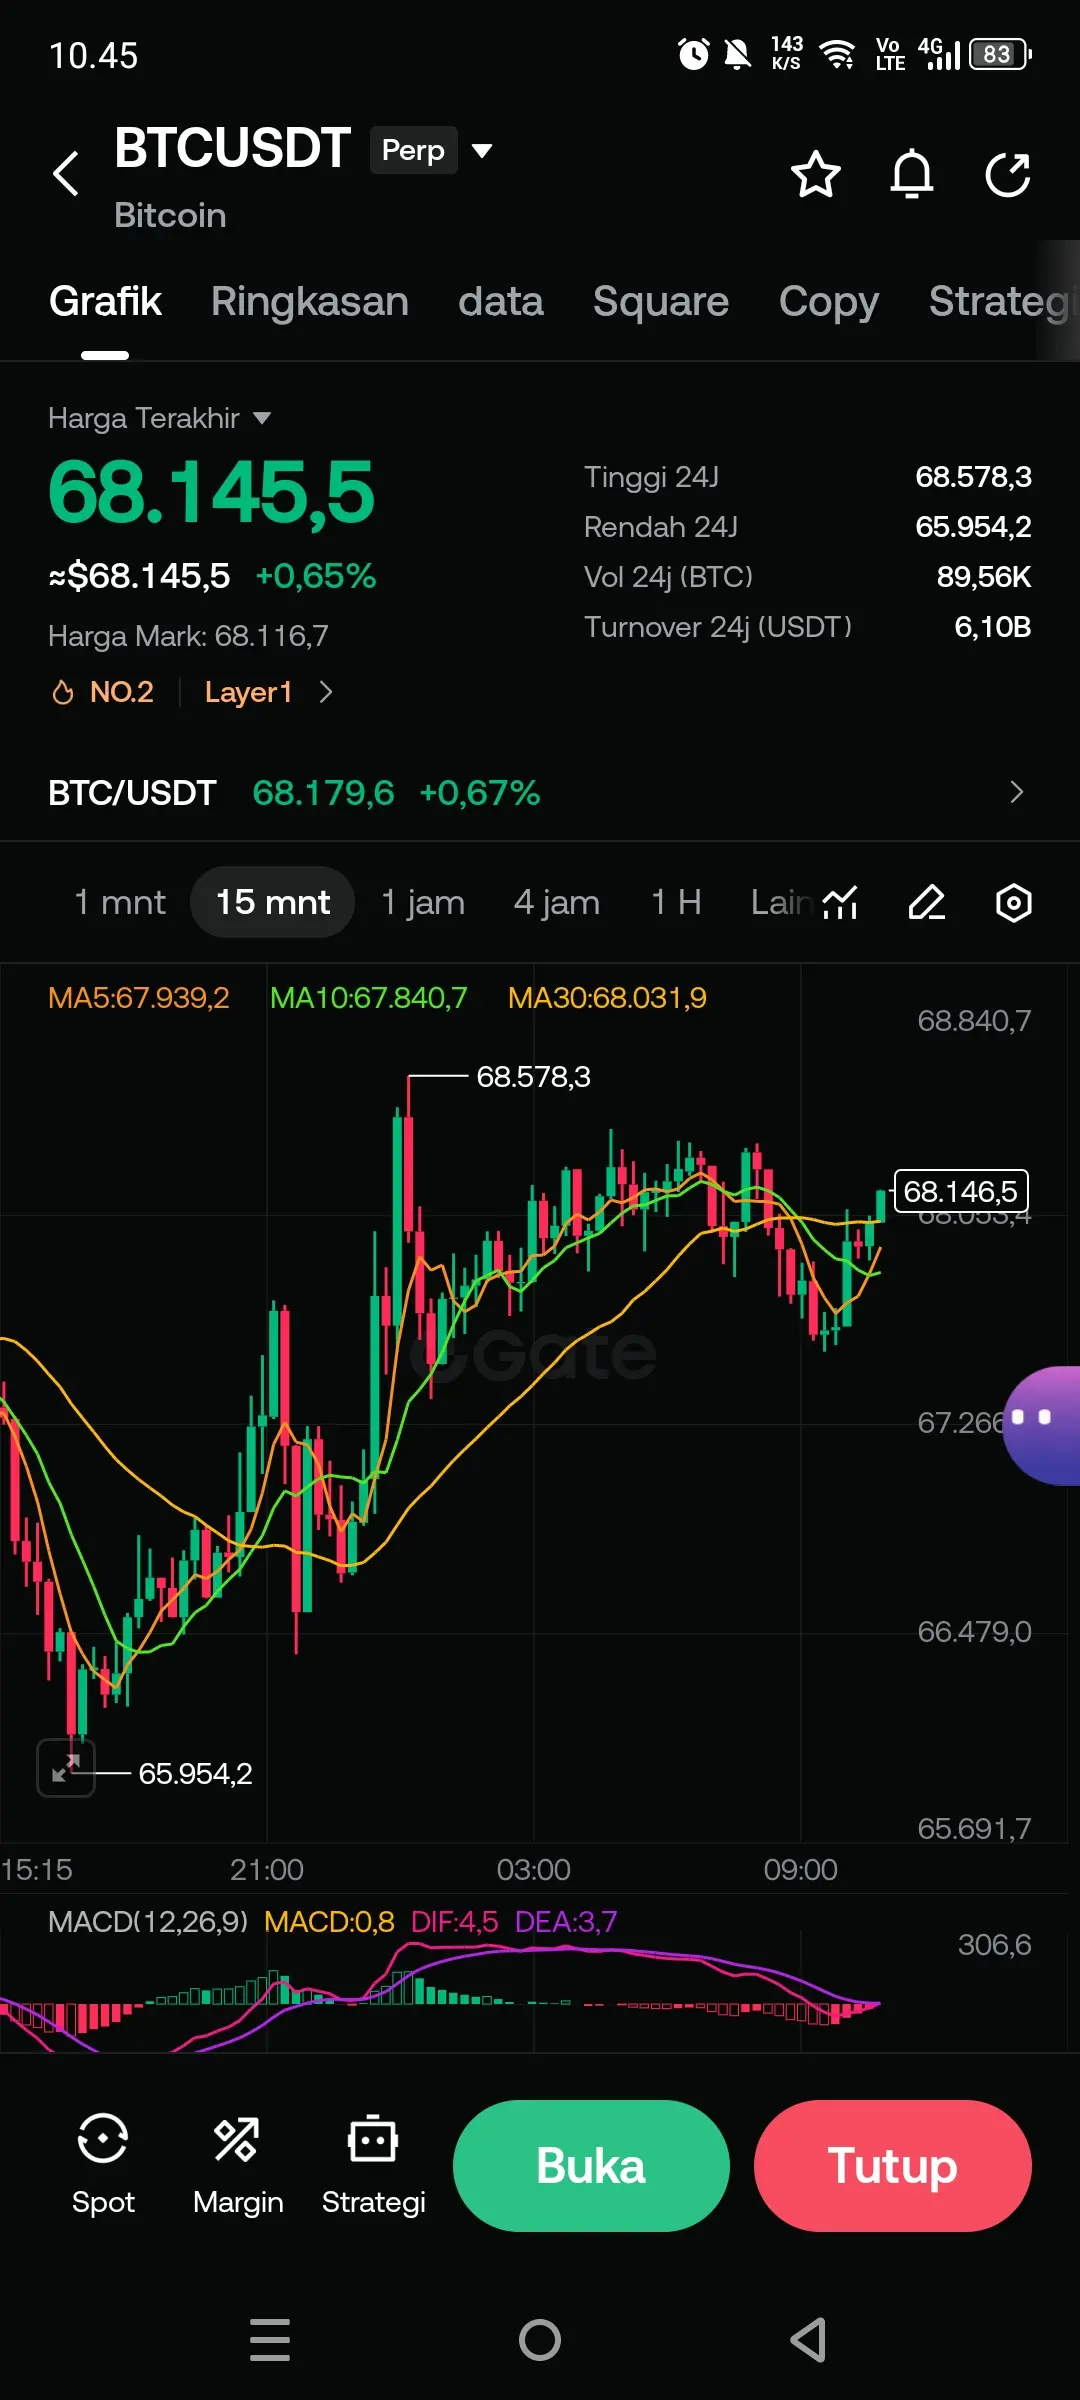This screenshot has width=1080, height=2400.
Task: Open BTC/USDT spot pair row chevron
Action: pos(1016,792)
